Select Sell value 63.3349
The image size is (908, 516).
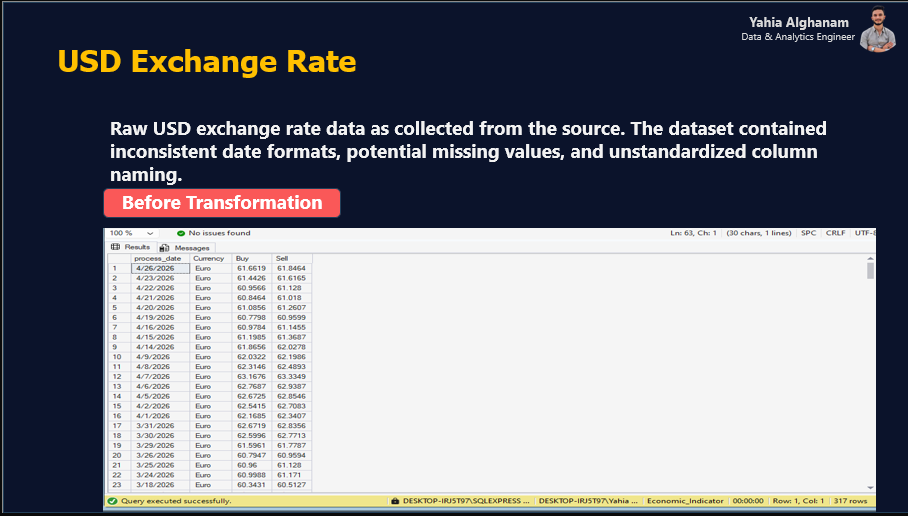click(x=291, y=376)
